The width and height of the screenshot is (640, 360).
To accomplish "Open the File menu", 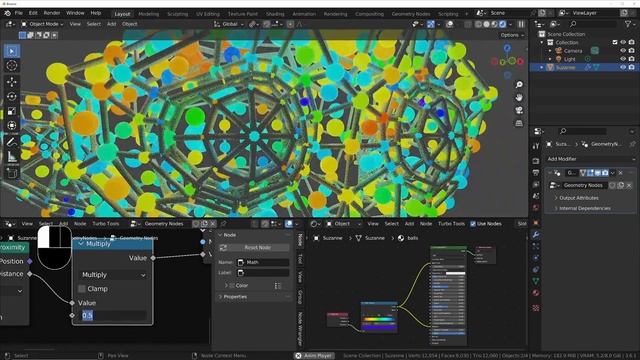I will point(19,13).
